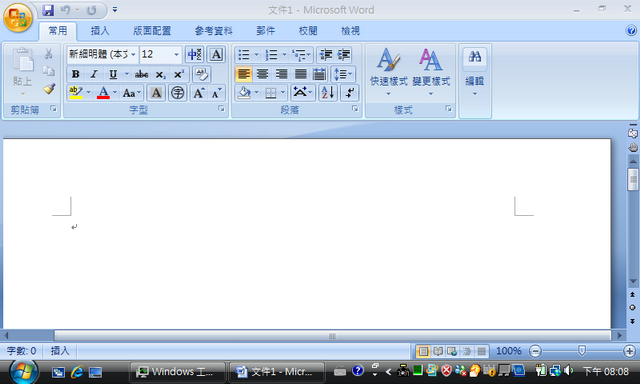The image size is (640, 384).
Task: Click the 100% zoom level
Action: pyautogui.click(x=509, y=351)
